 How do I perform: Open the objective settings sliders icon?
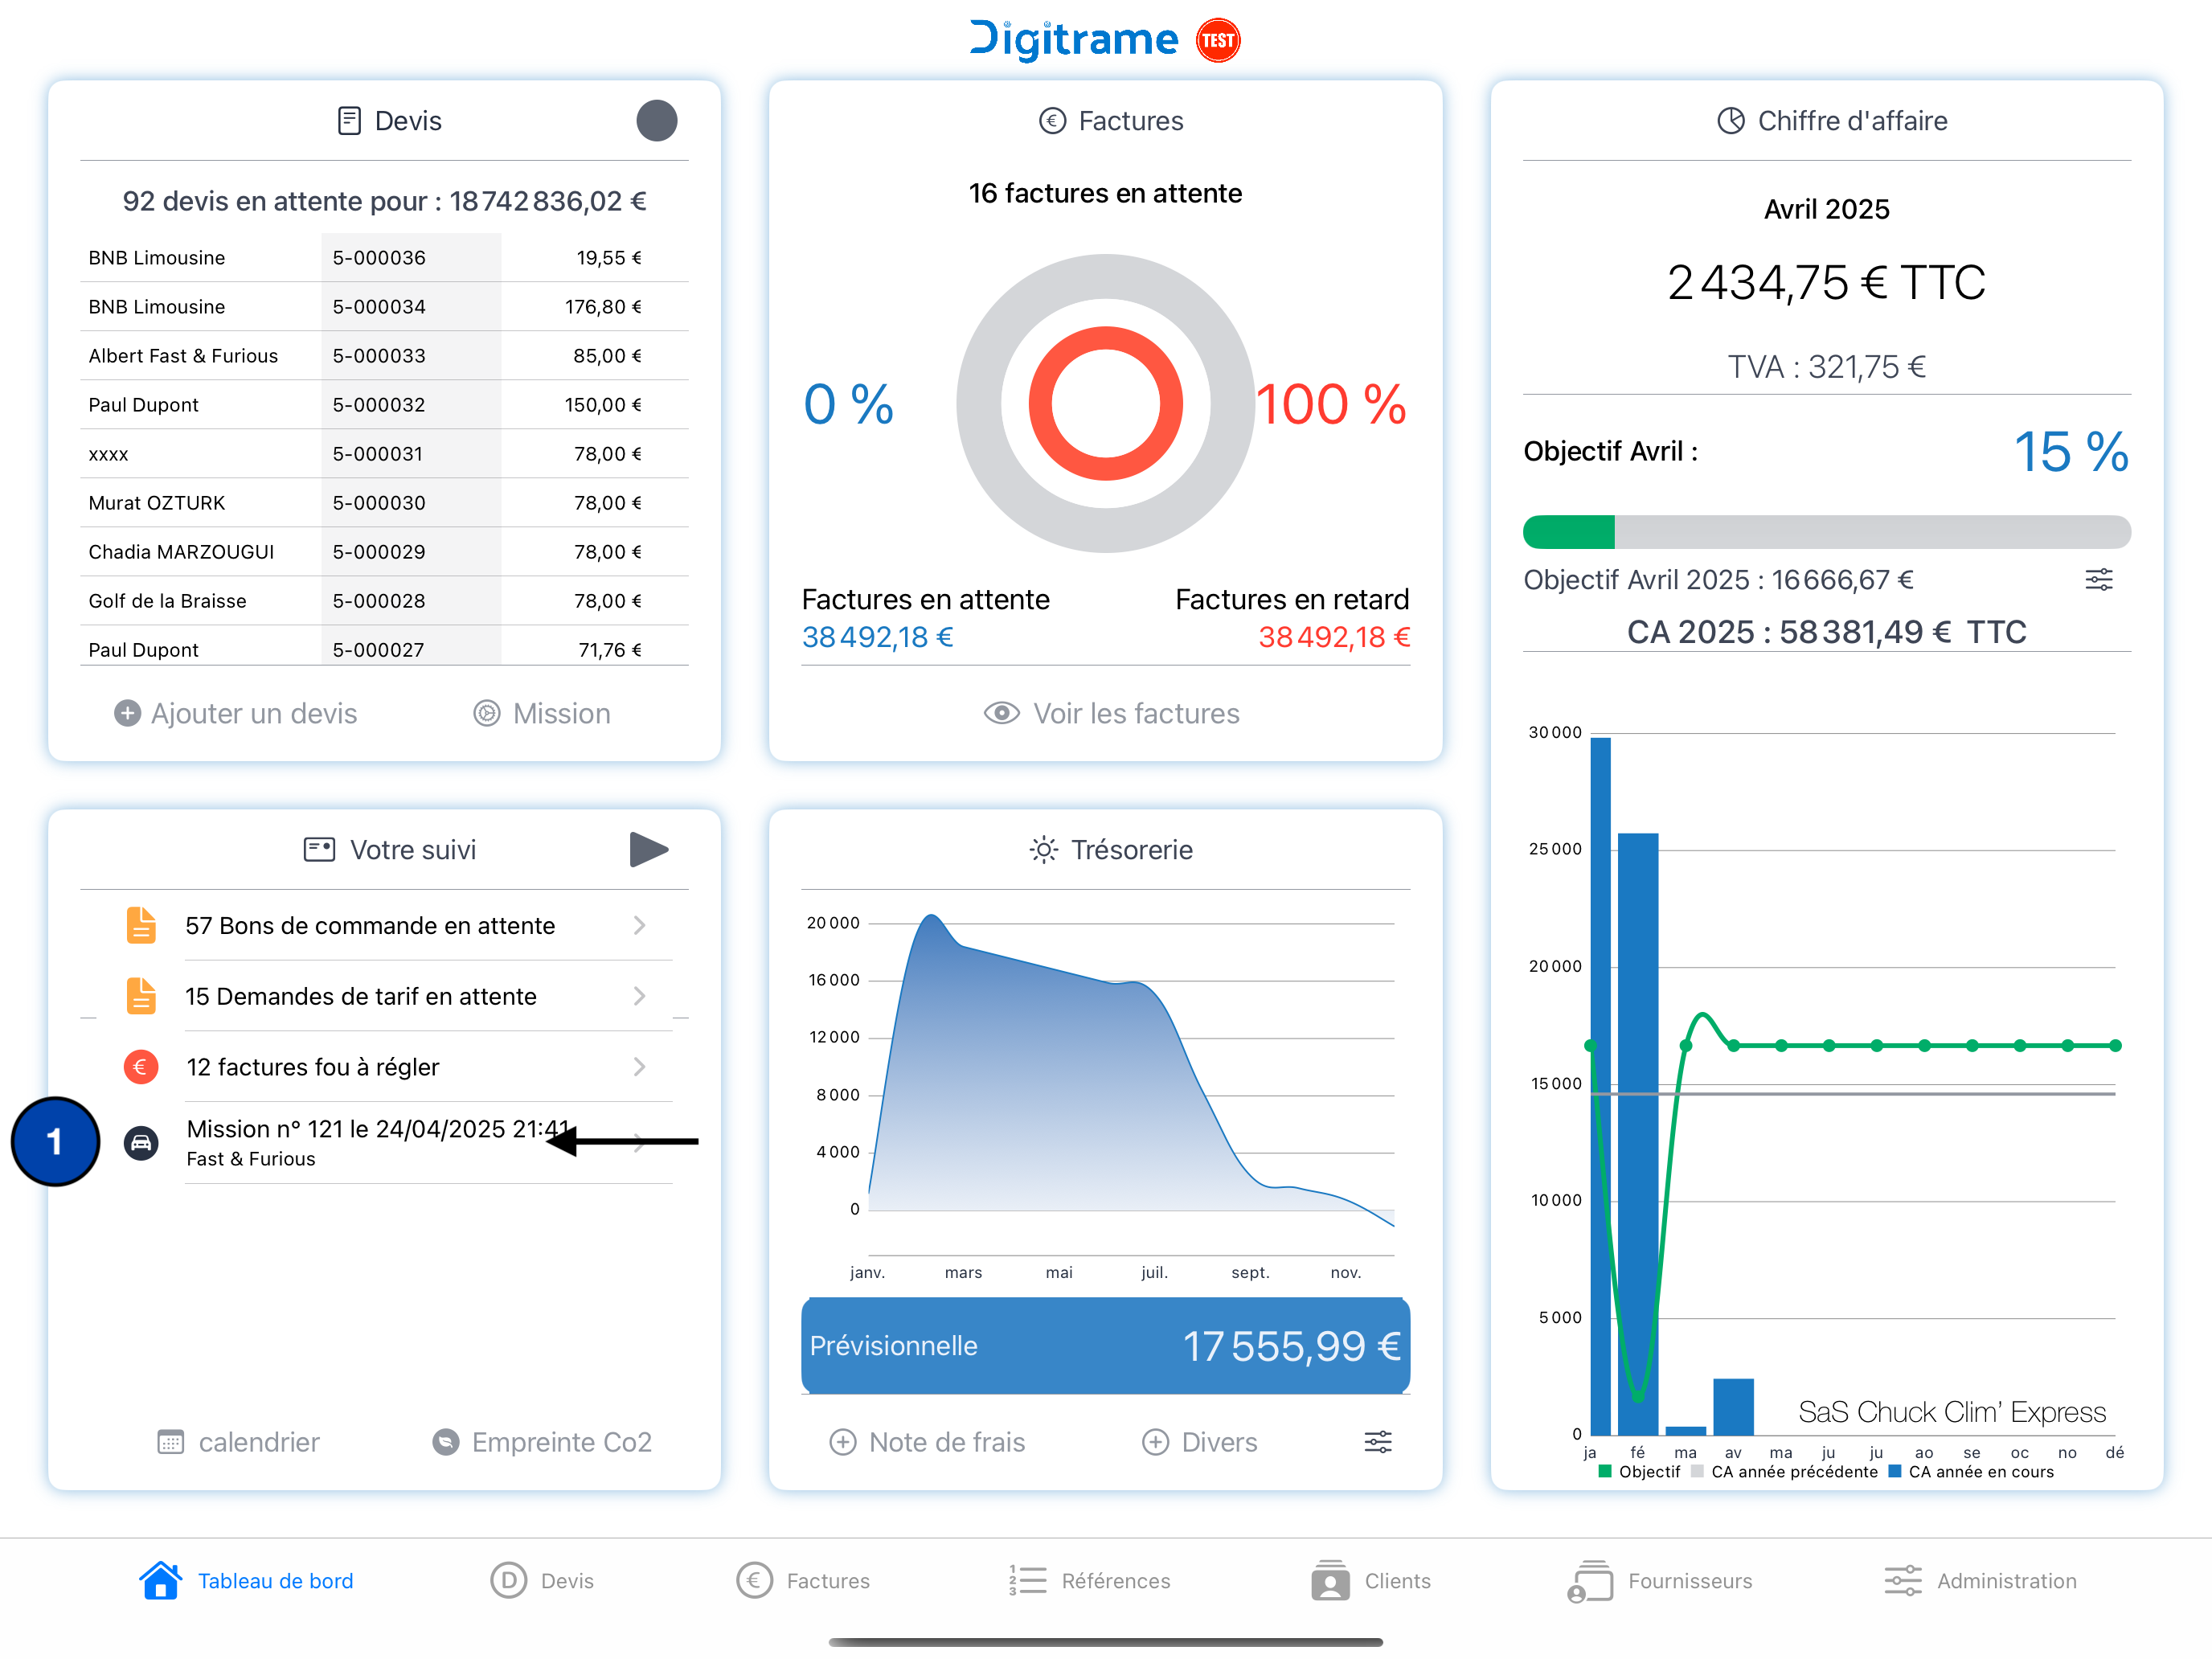pos(2098,580)
